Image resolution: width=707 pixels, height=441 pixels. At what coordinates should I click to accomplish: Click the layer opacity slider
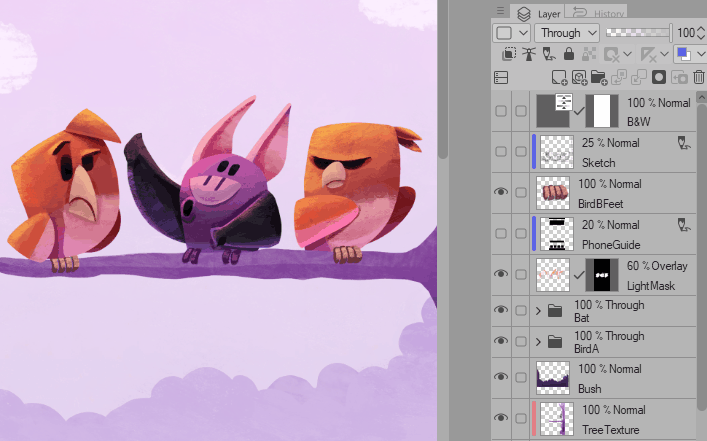pos(641,32)
